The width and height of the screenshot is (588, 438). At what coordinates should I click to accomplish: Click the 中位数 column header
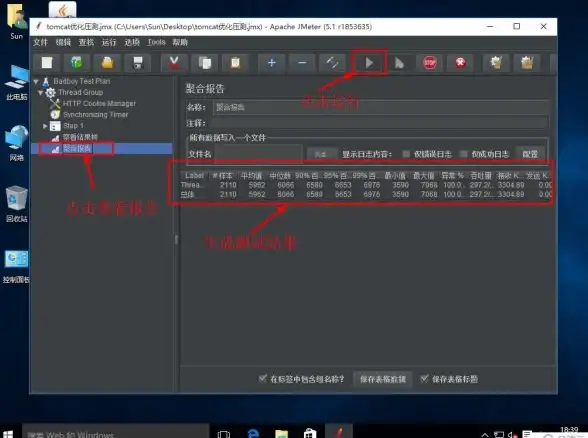(280, 175)
